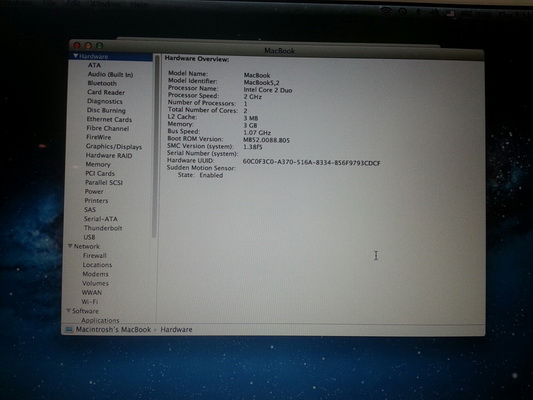Open the Power entry
This screenshot has height=400, width=533.
[94, 191]
